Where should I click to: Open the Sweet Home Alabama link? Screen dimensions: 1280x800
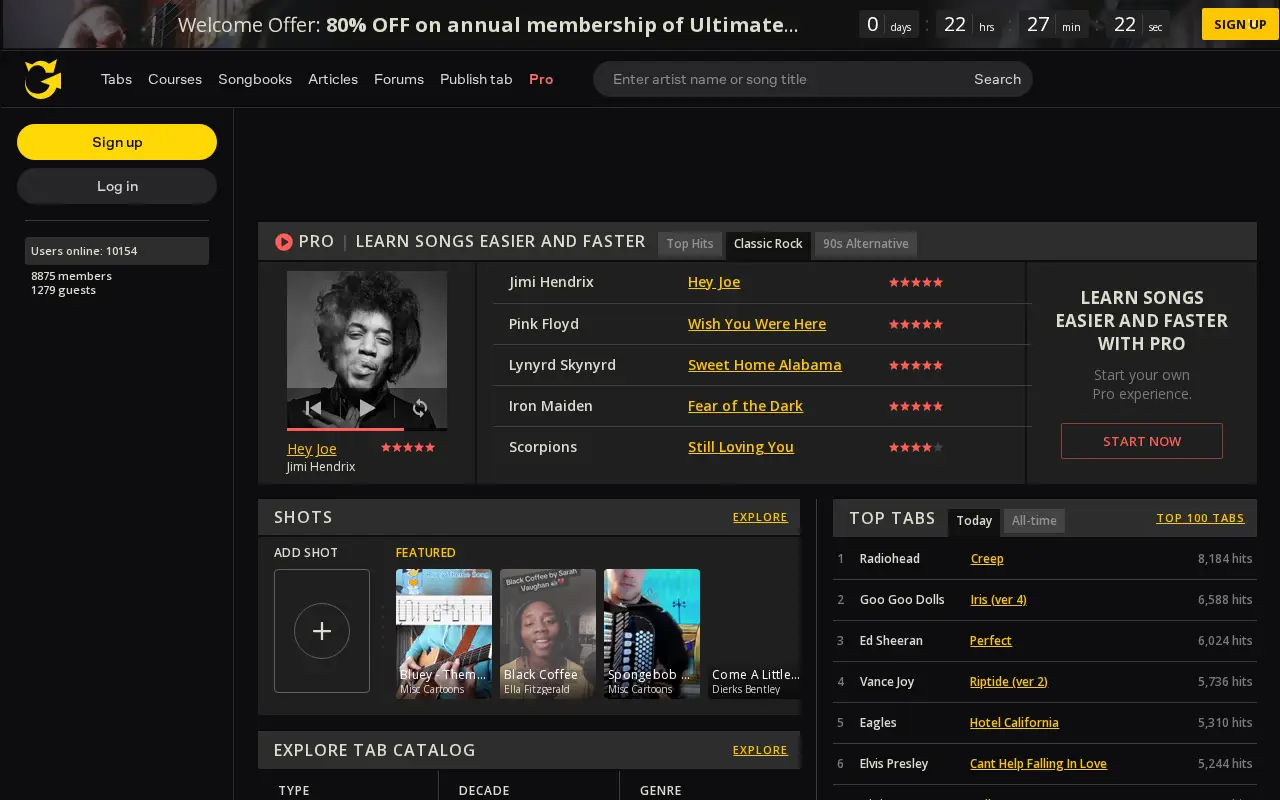tap(765, 365)
